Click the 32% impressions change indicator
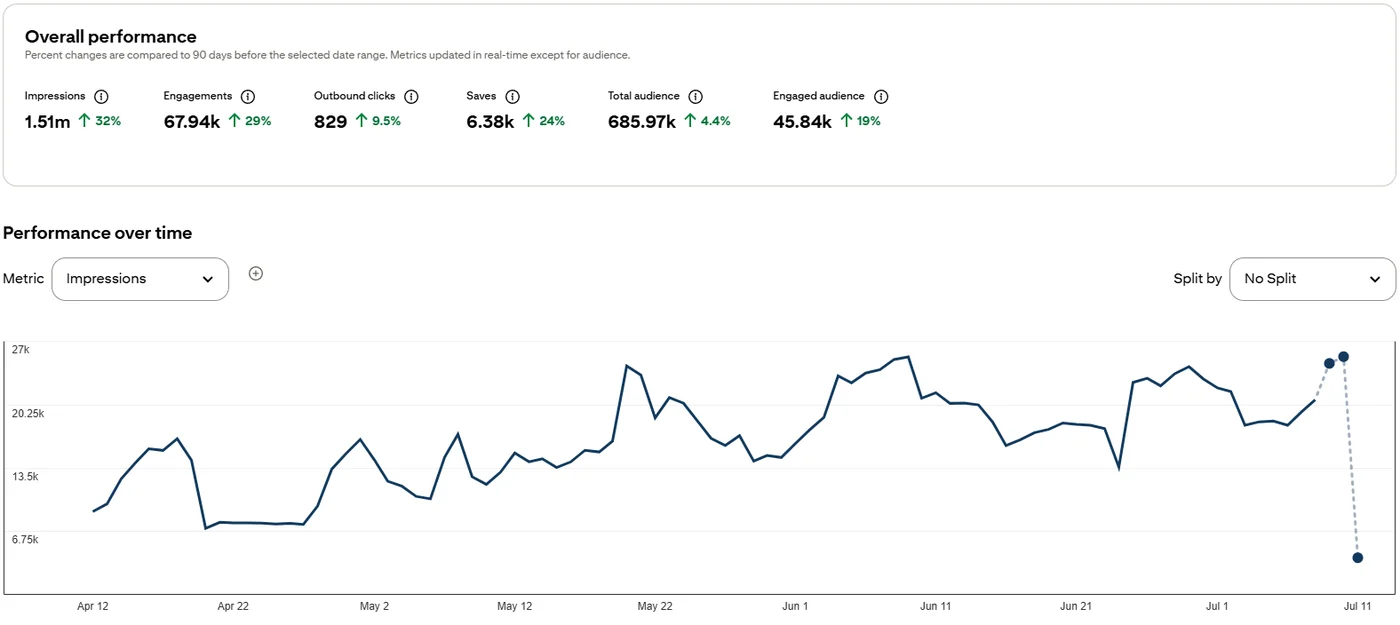 (x=99, y=121)
